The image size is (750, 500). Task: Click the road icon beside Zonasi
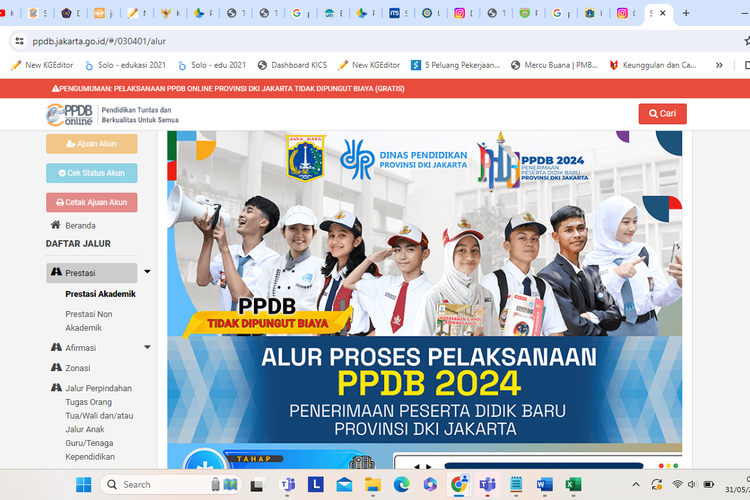point(56,368)
